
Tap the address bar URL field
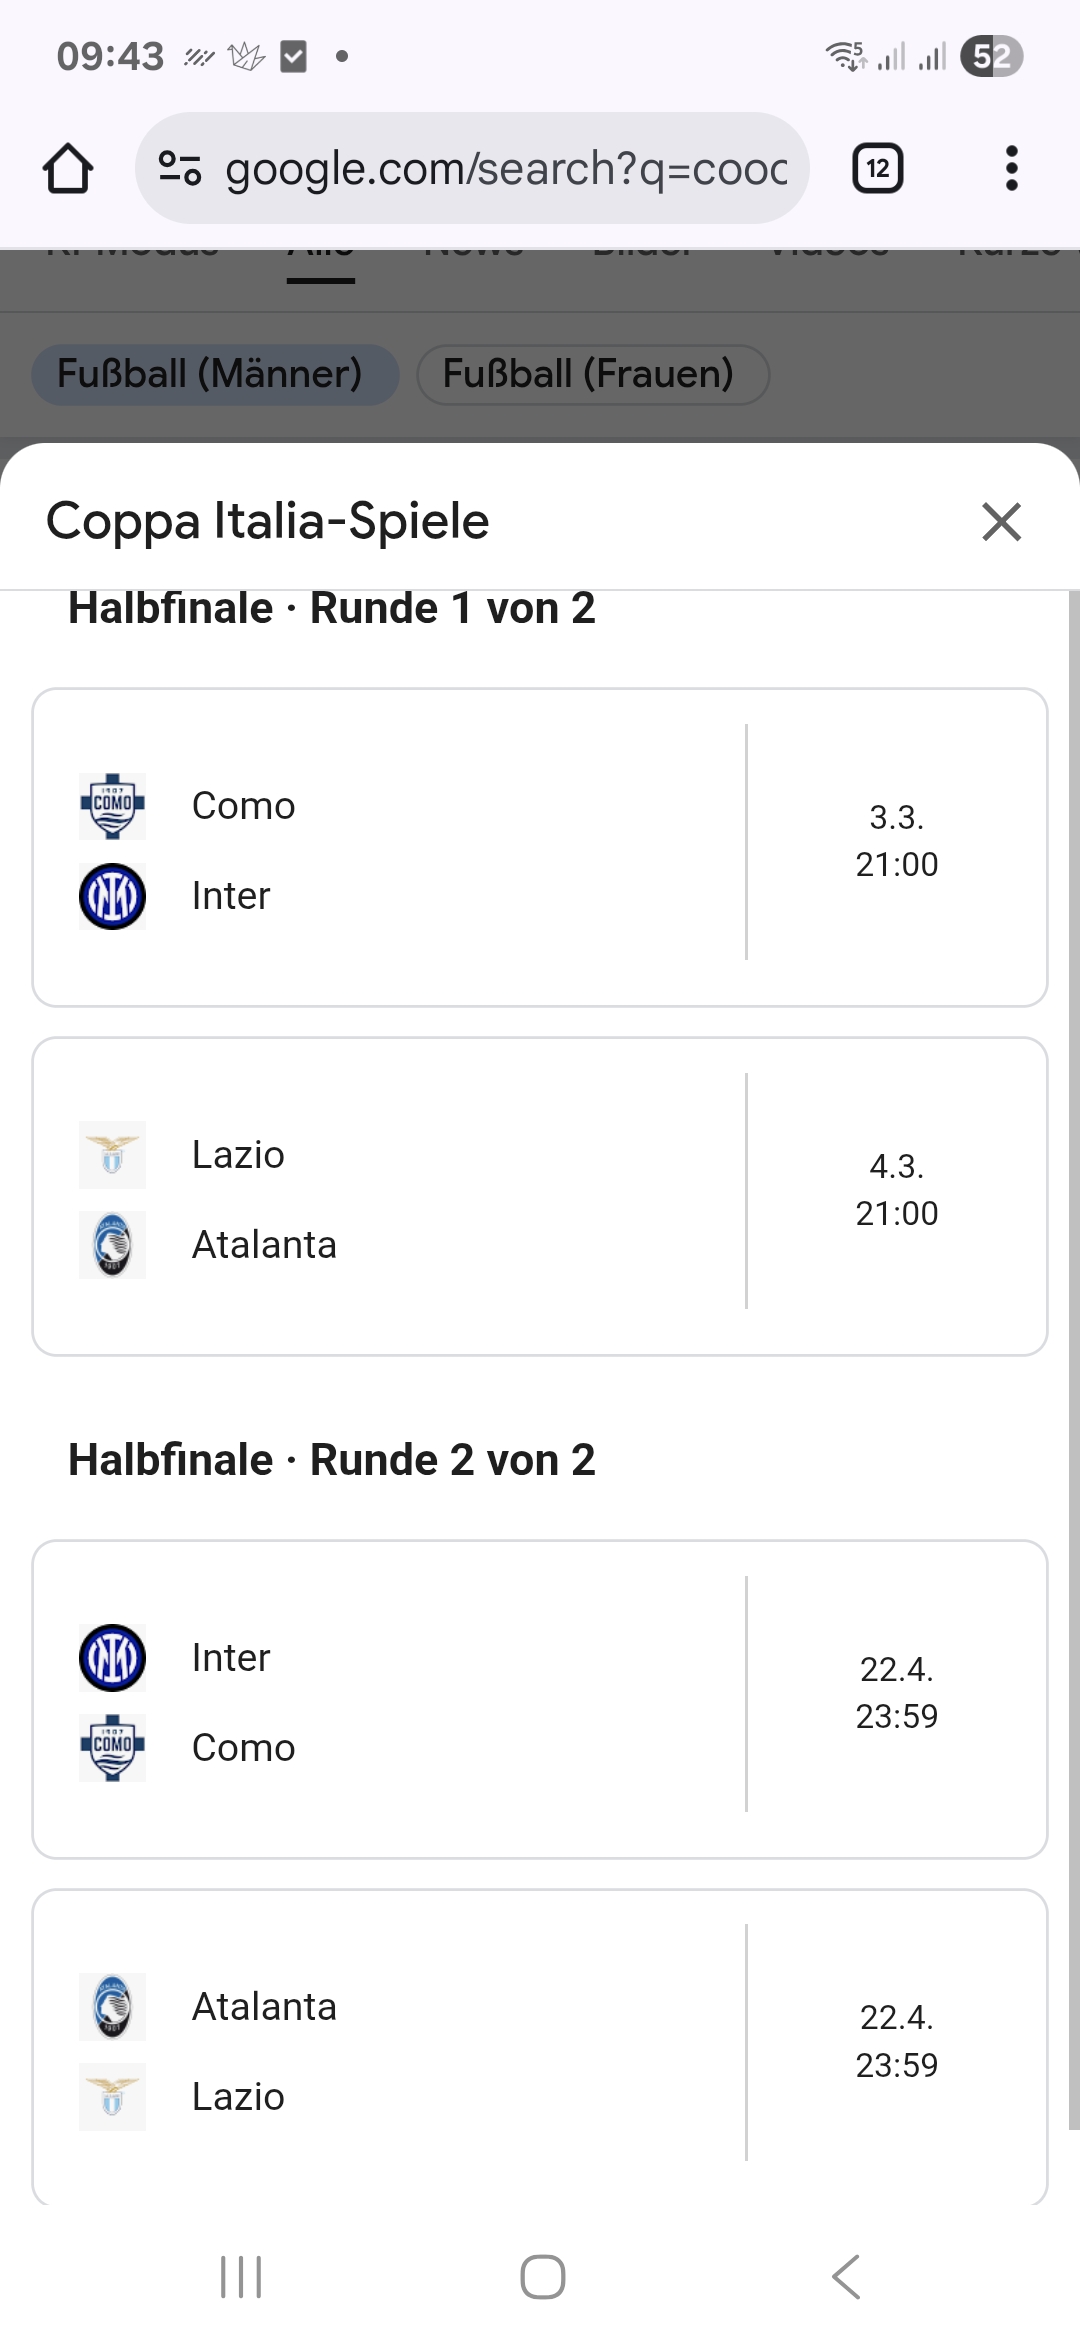[x=505, y=168]
